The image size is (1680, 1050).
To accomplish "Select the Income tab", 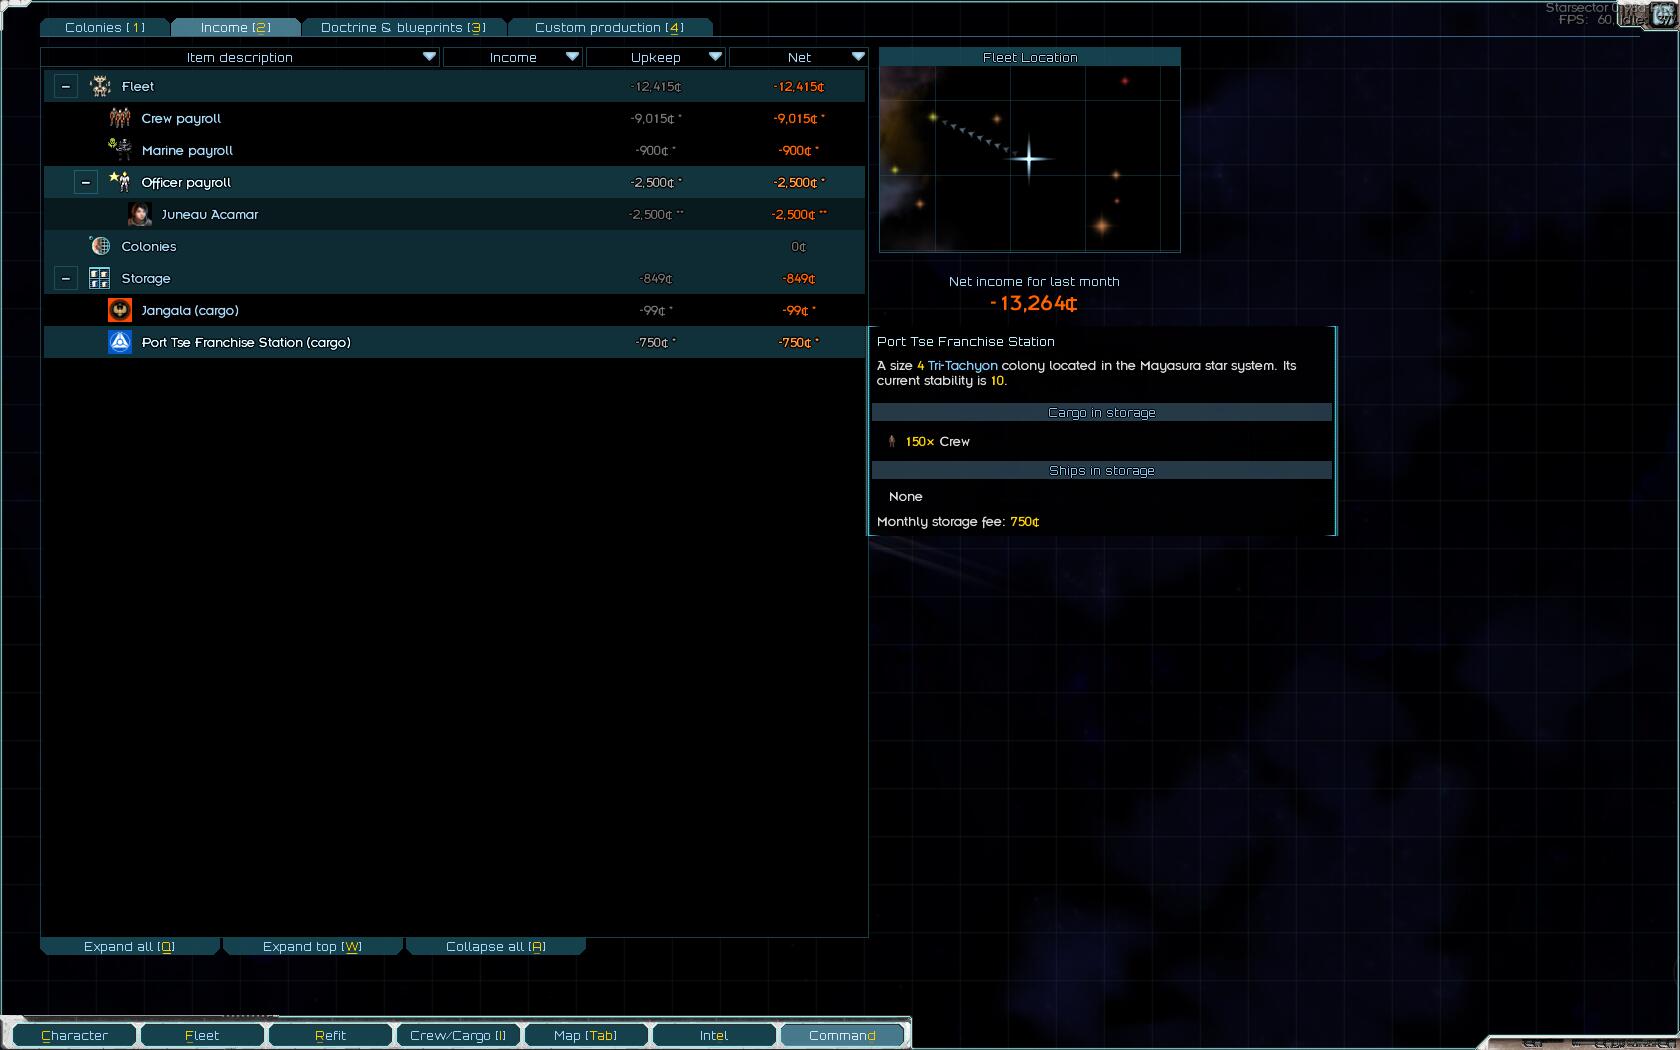I will (235, 27).
